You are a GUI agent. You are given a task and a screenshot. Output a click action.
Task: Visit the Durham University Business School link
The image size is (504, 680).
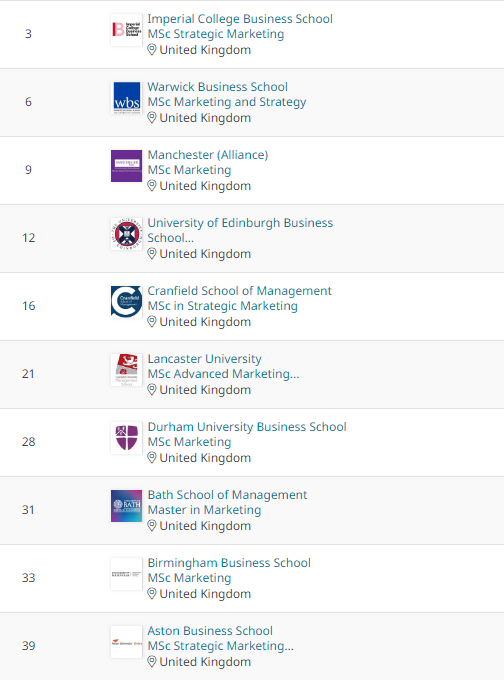(247, 427)
